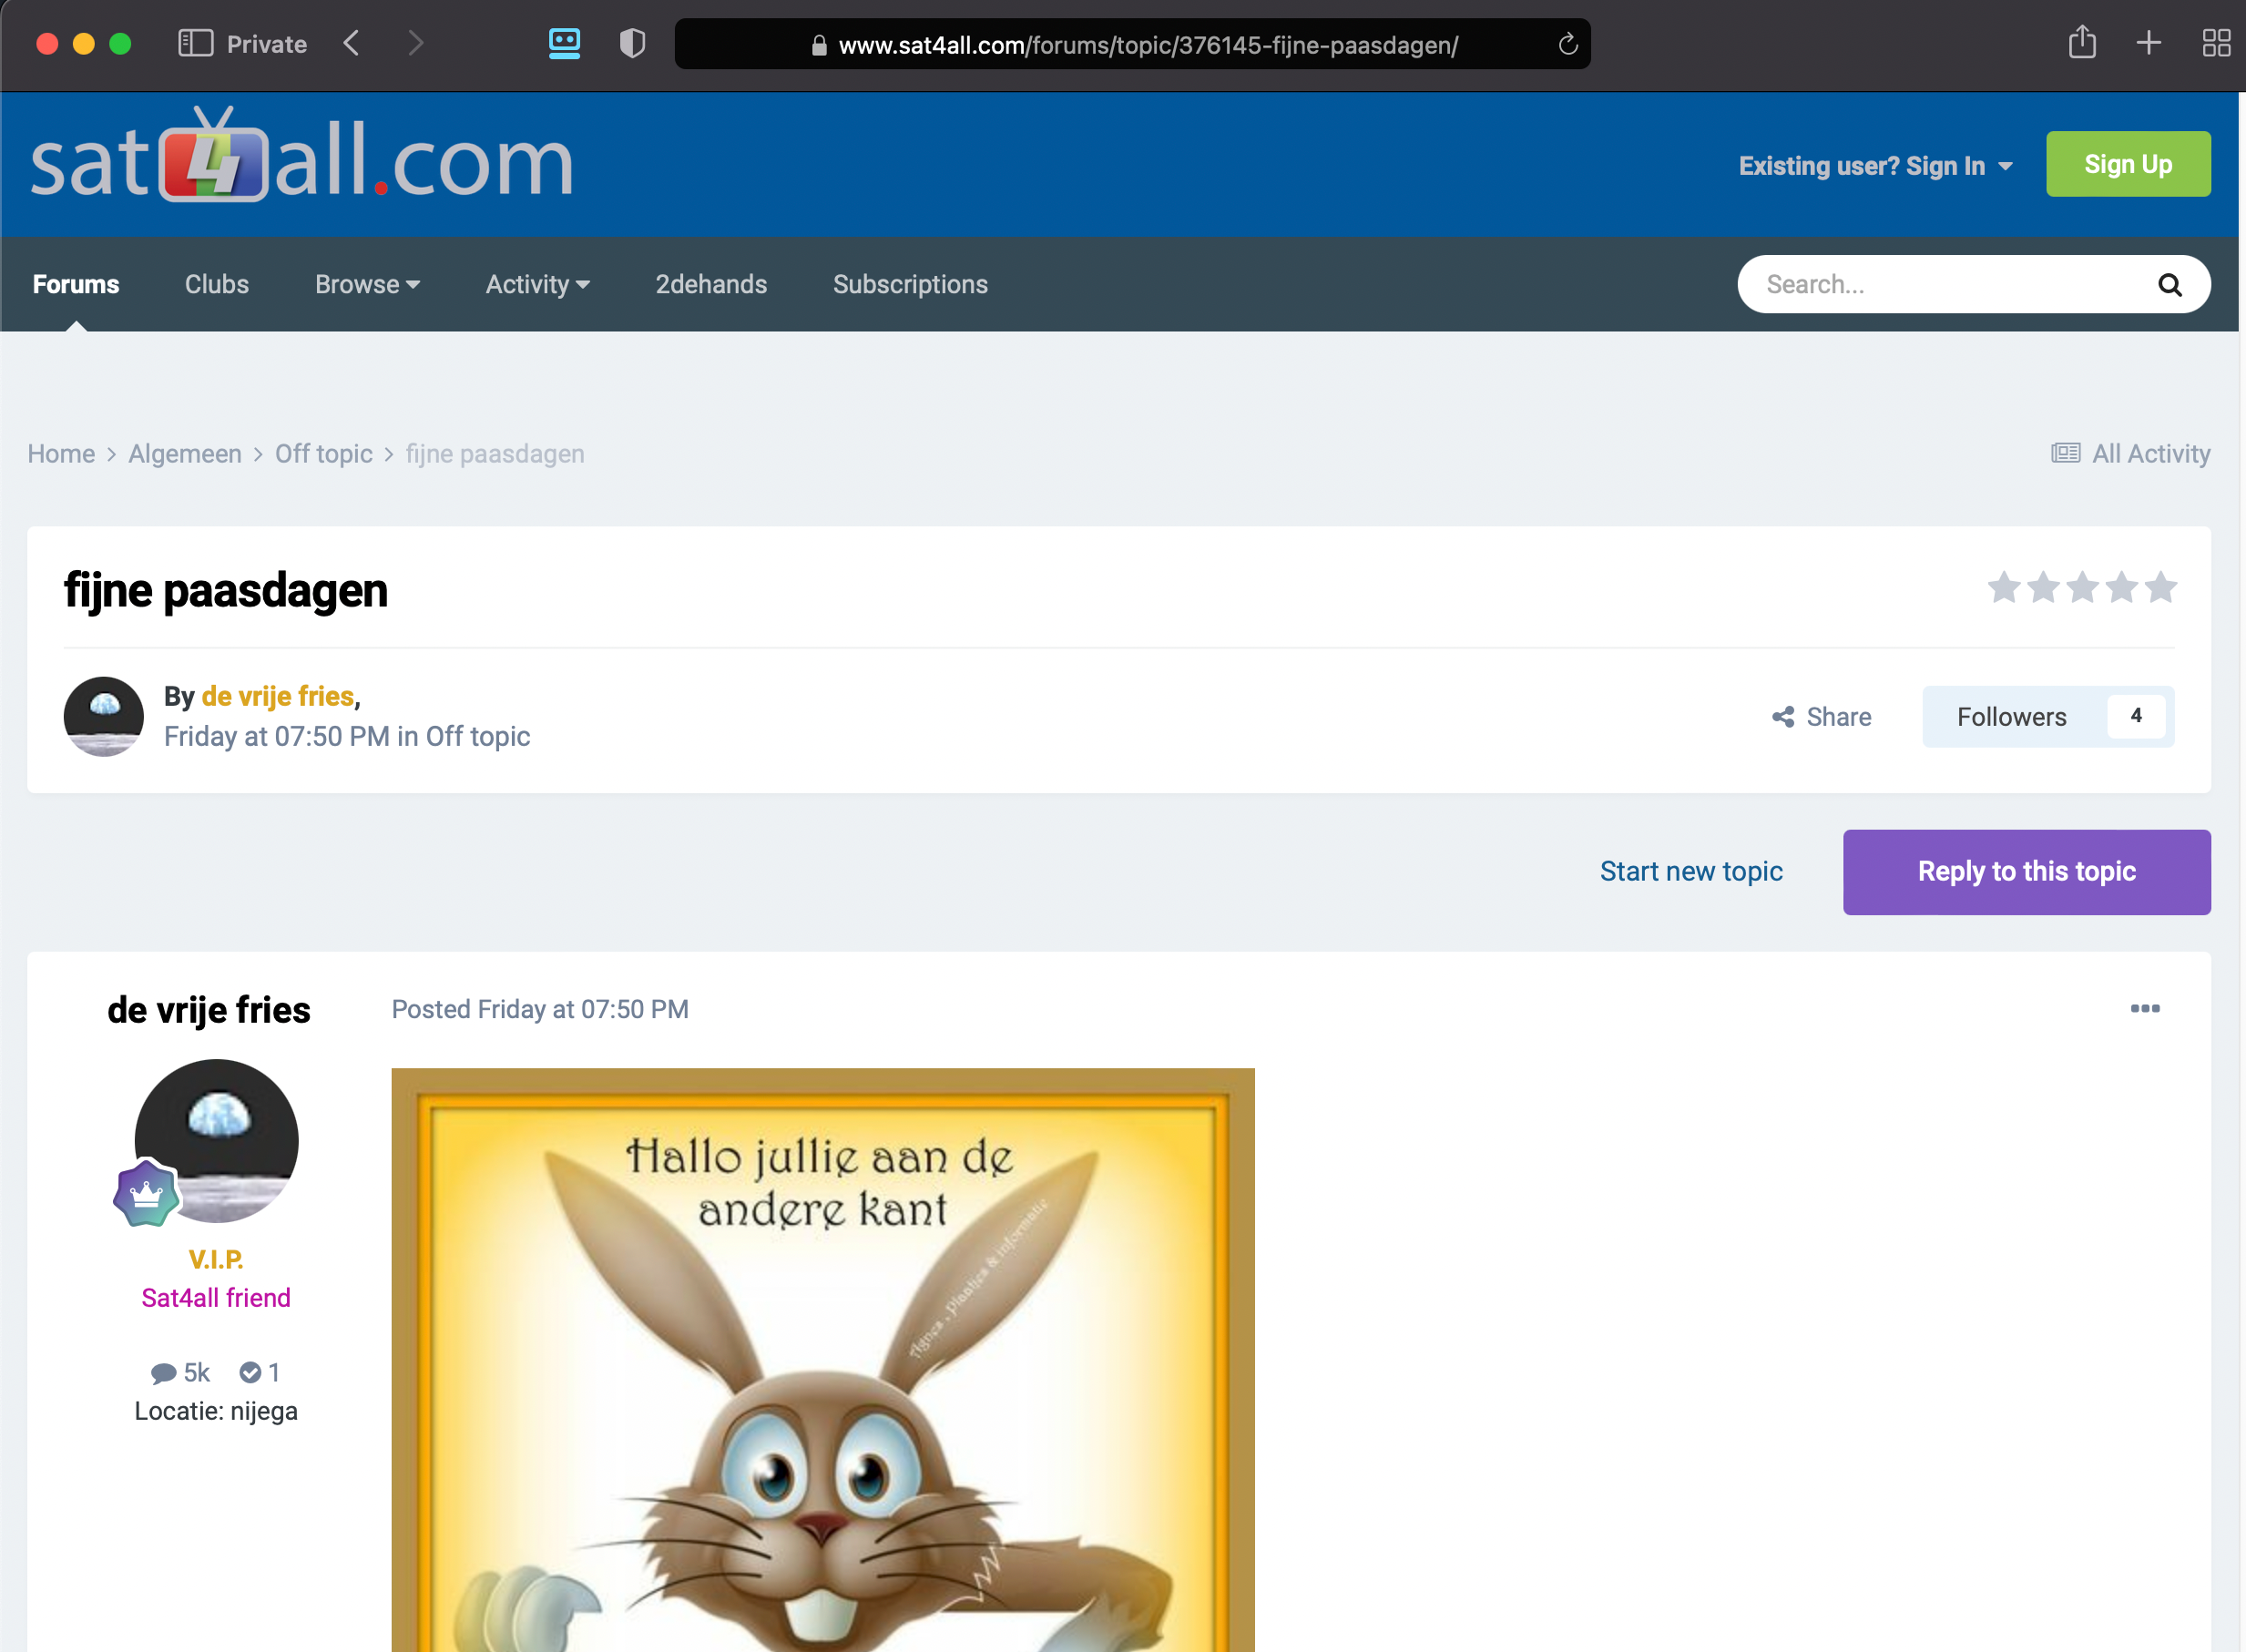Open the Clubs tab
2246x1652 pixels.
pyautogui.click(x=217, y=285)
